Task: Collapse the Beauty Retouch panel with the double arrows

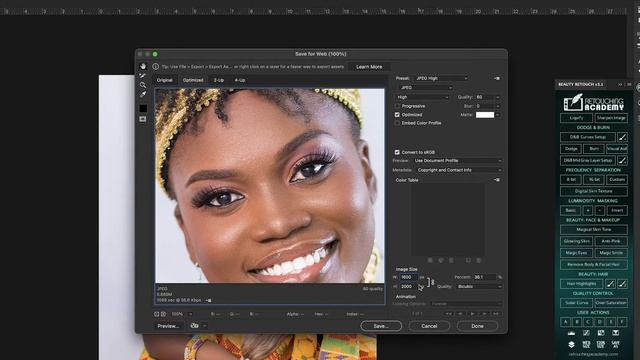Action: point(620,84)
